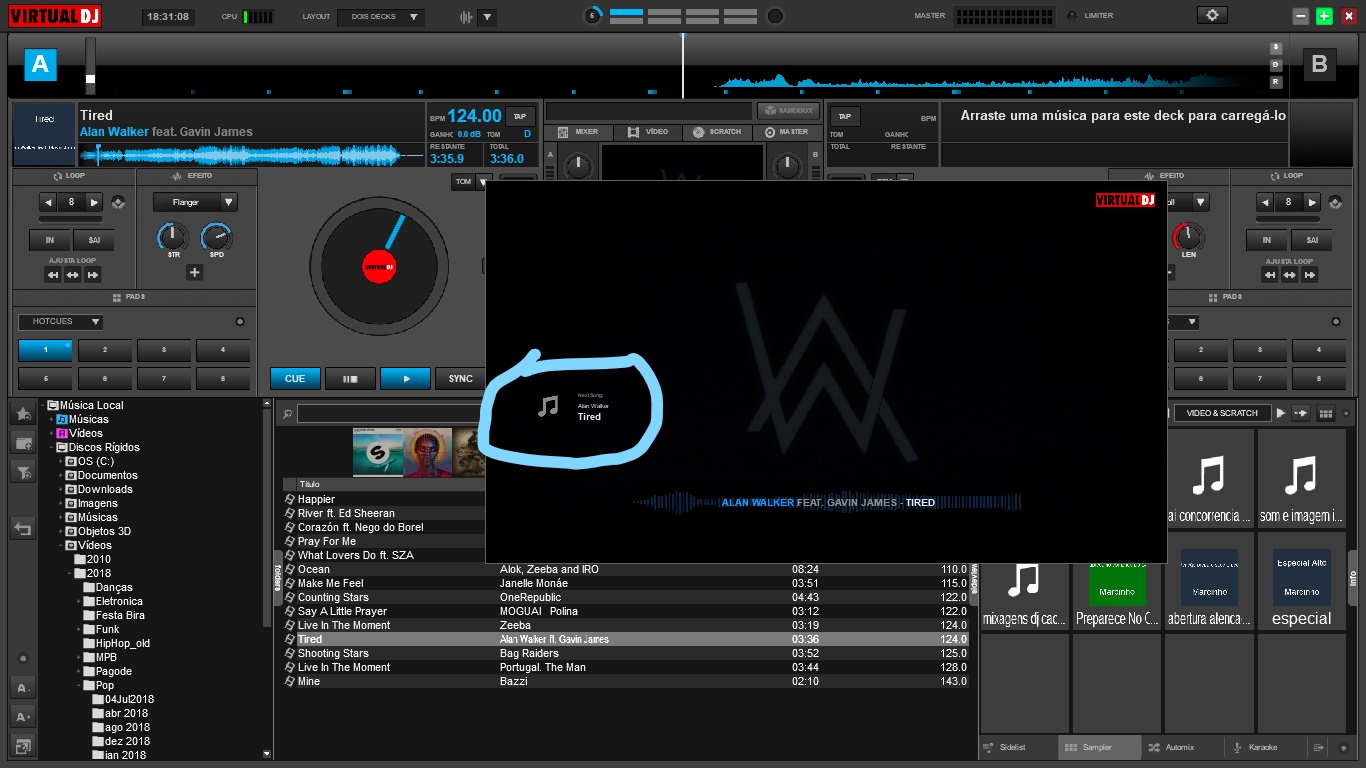Adjust Flanger SPD knob

tap(216, 237)
